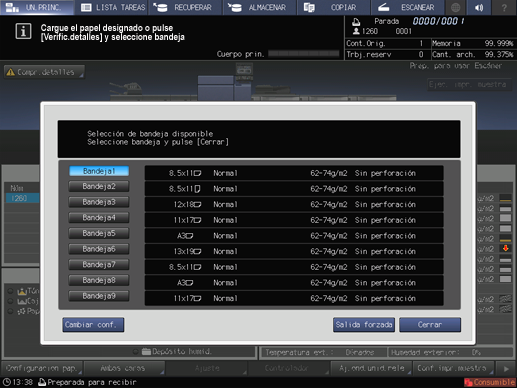Screen dimensions: 517x388
Task: Click the information icon beside the message
Action: coord(23,32)
